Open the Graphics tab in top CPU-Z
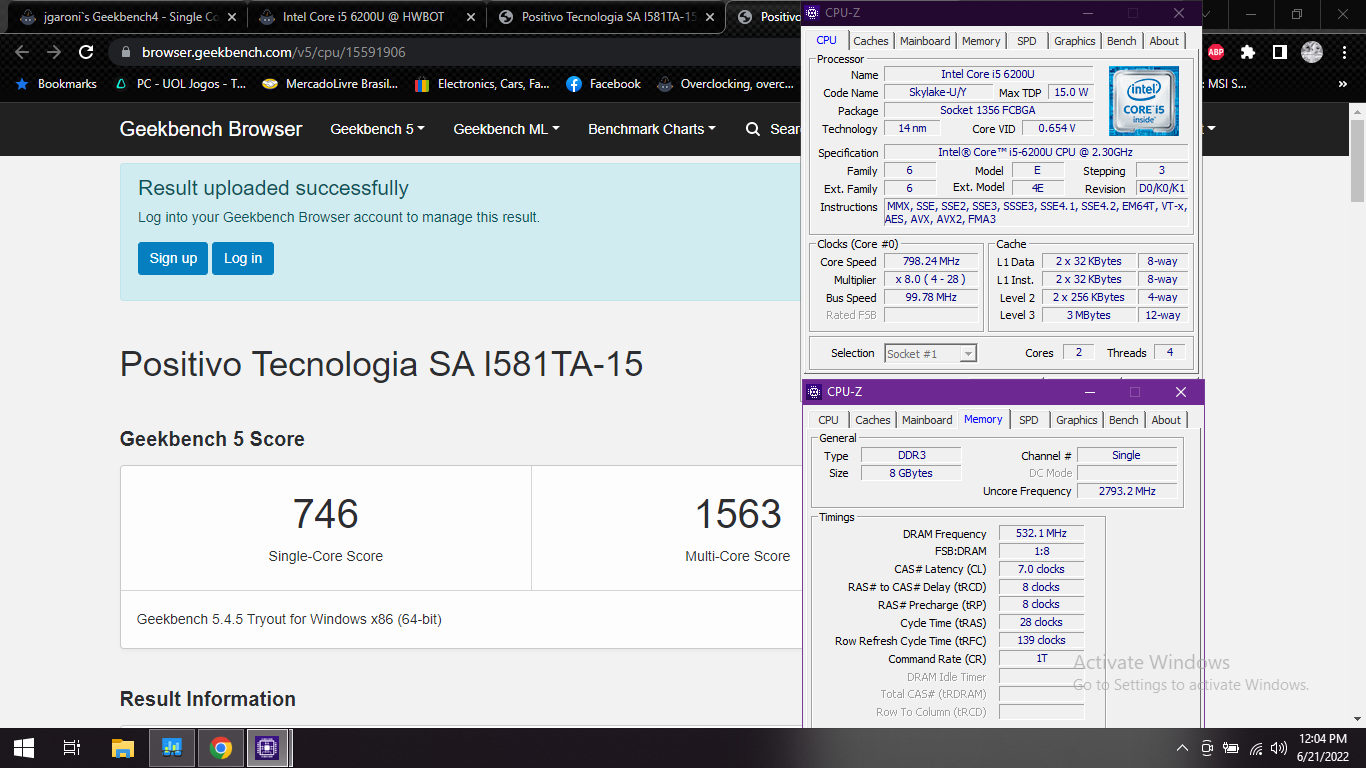 (1075, 41)
